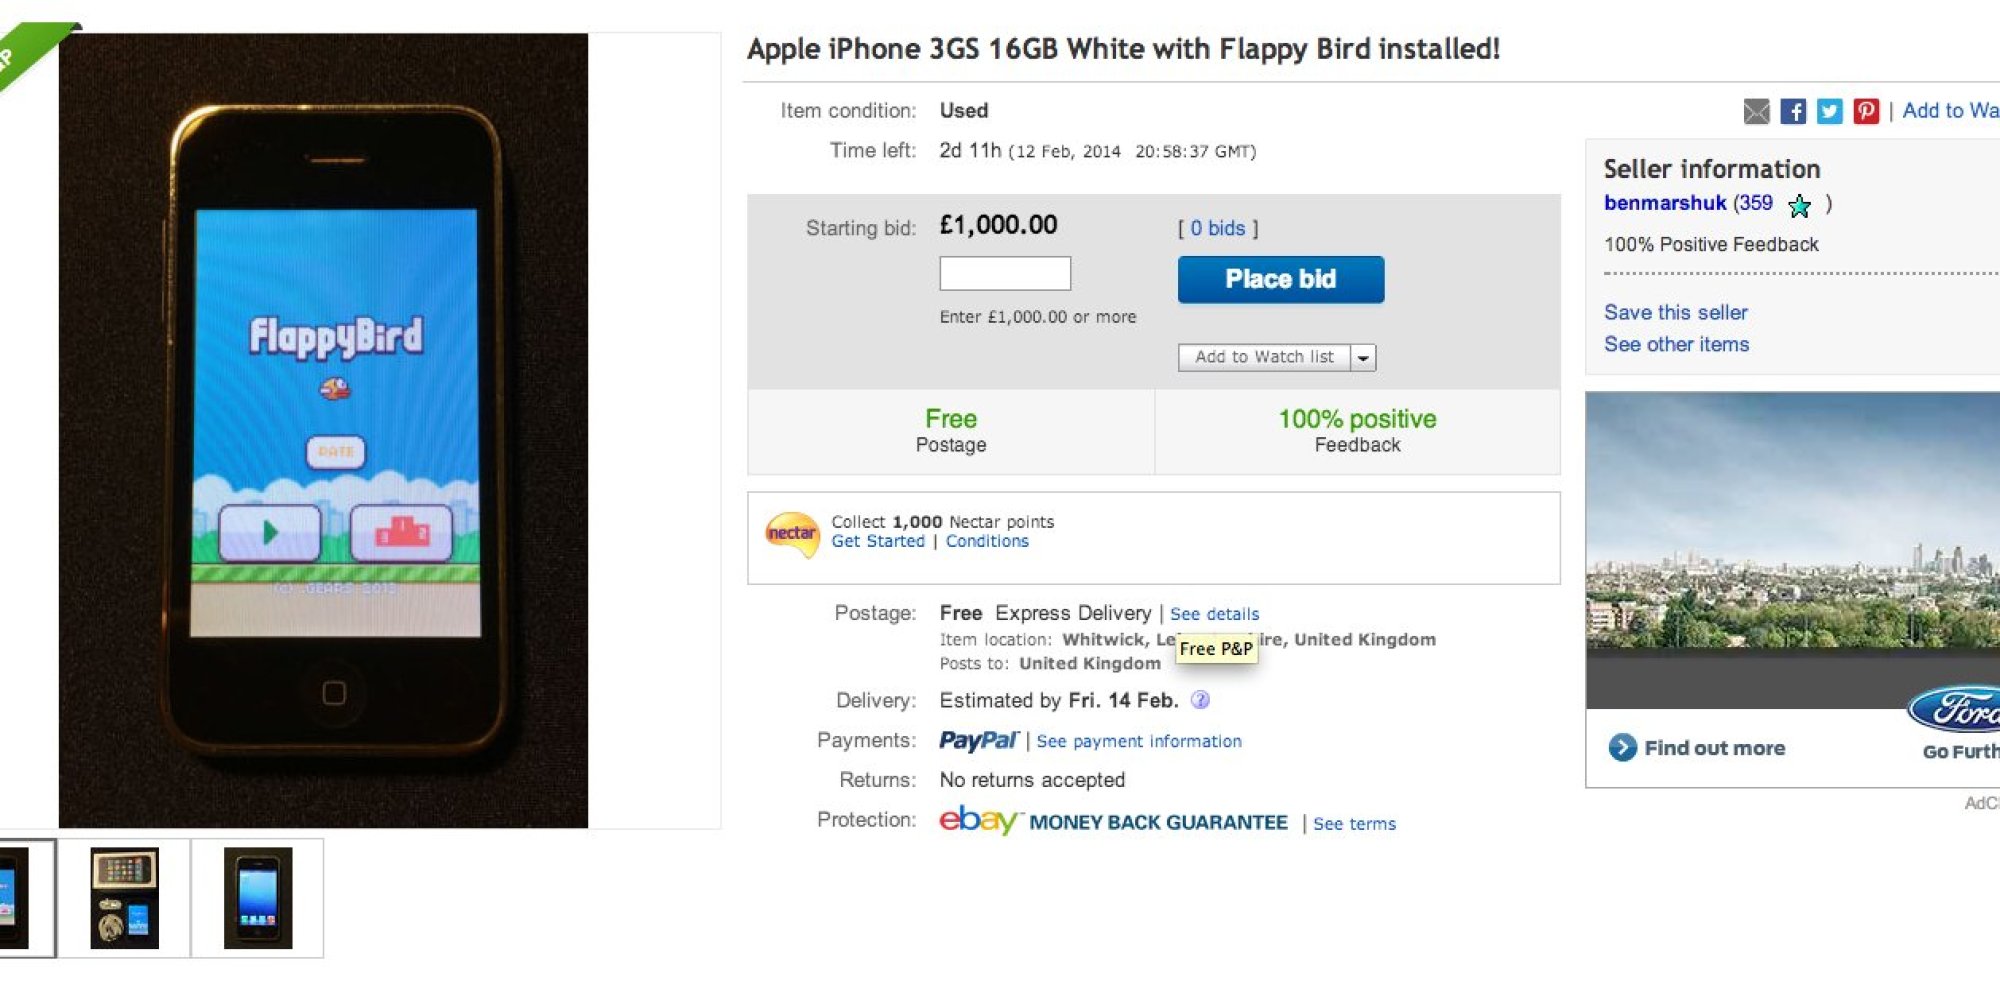
Task: Click Save this seller
Action: pos(1675,312)
